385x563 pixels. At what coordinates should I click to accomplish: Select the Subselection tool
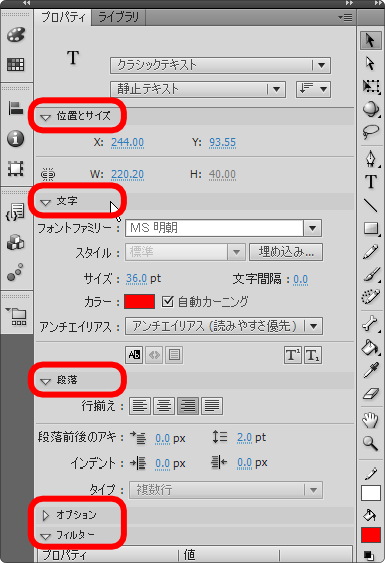click(371, 63)
